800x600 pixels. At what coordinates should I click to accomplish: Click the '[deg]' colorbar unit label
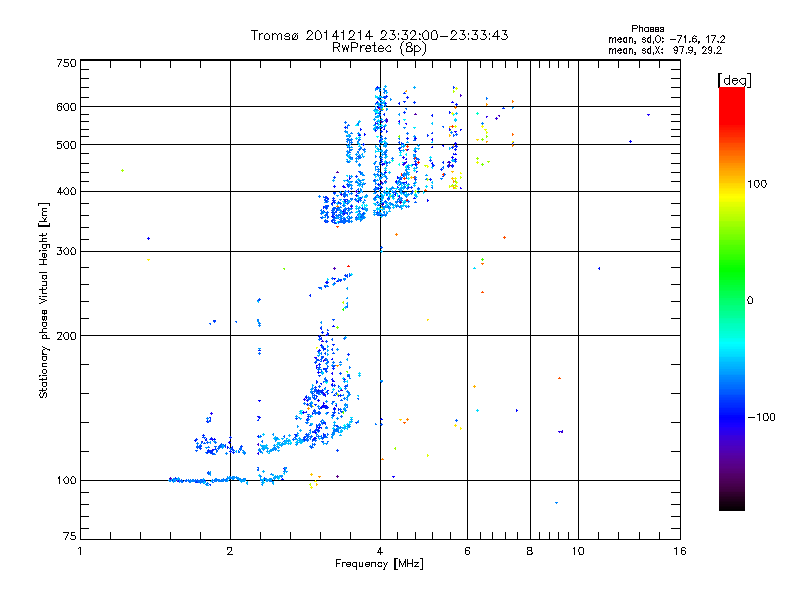click(734, 81)
